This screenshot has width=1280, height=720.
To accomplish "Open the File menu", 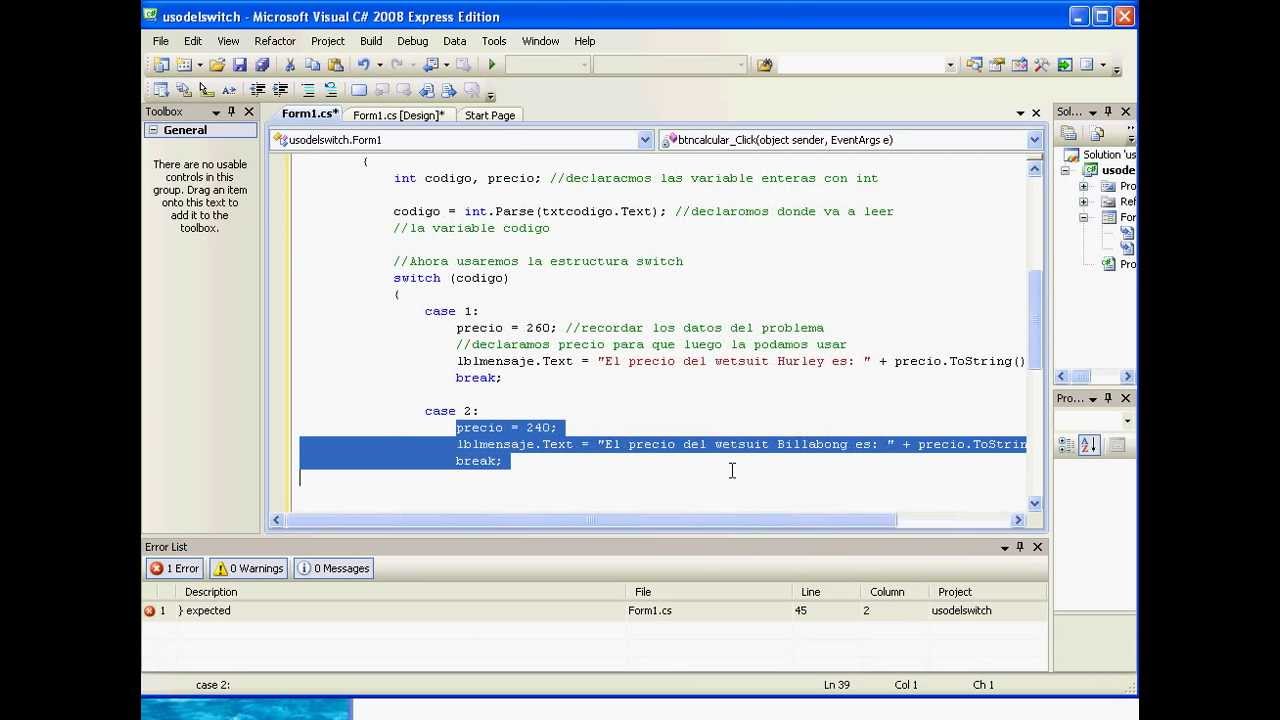I will [x=160, y=41].
